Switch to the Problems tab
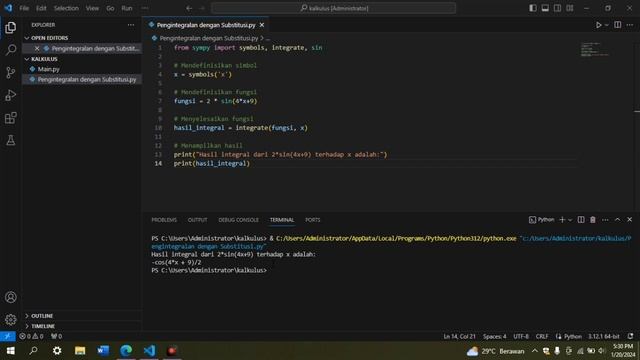This screenshot has width=640, height=360. click(164, 220)
